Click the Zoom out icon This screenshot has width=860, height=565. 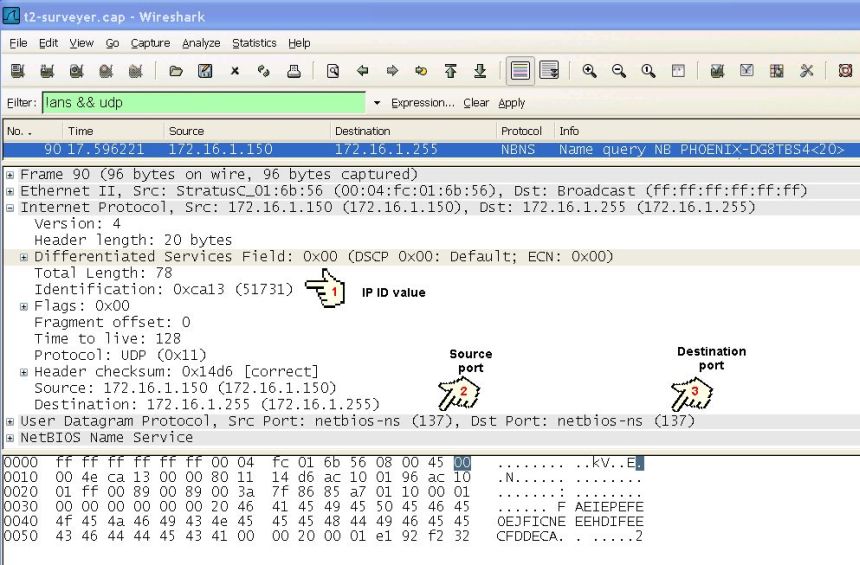620,72
